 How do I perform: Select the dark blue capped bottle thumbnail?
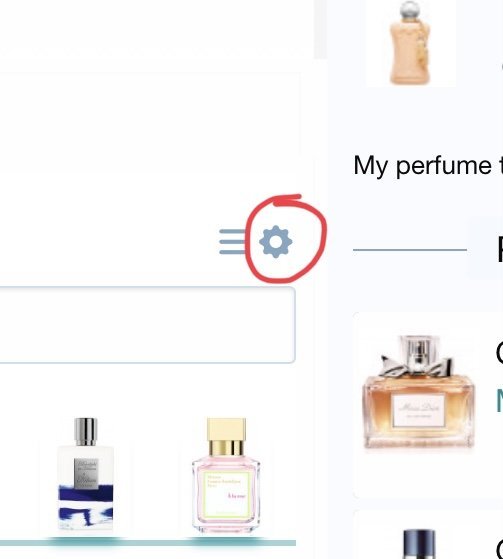(x=419, y=544)
